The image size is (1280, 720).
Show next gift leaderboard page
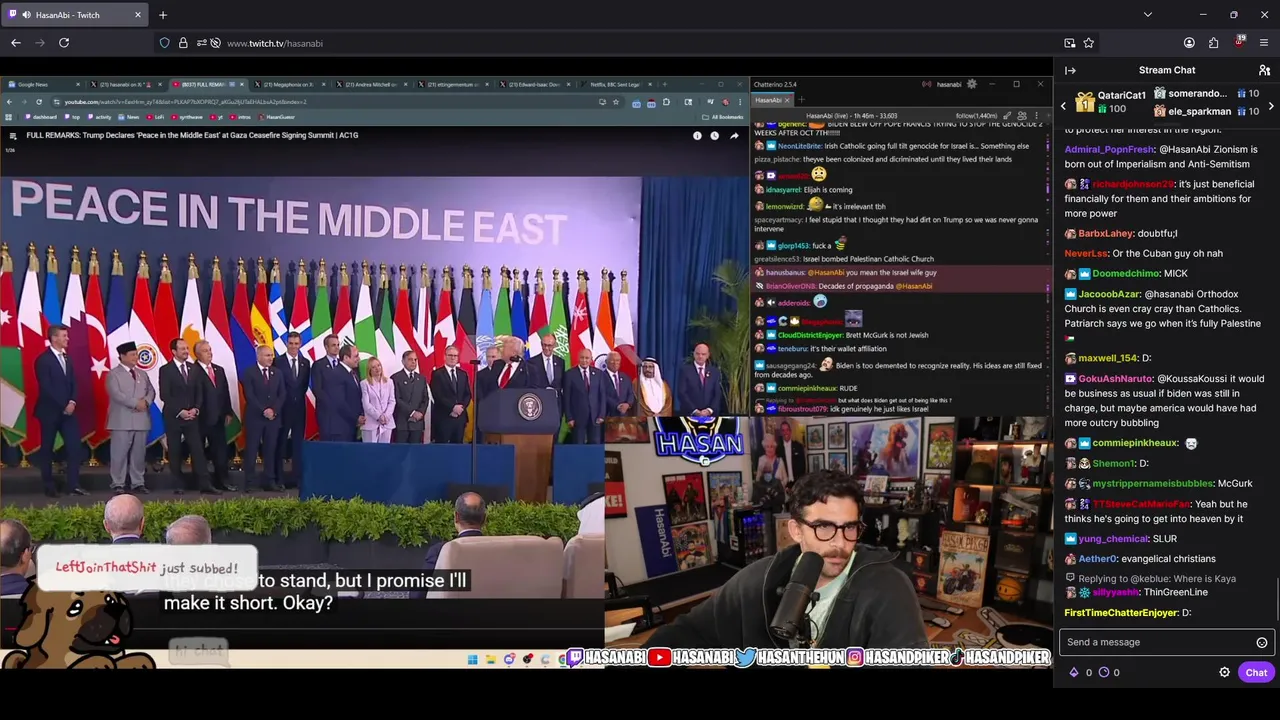[1270, 104]
